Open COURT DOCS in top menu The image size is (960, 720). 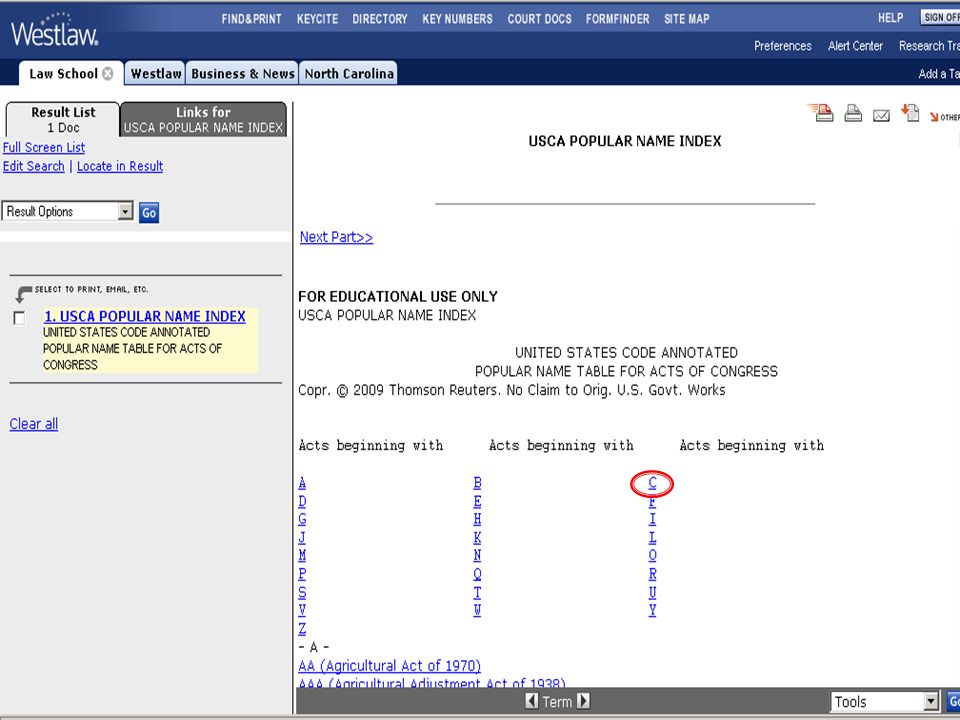[539, 19]
